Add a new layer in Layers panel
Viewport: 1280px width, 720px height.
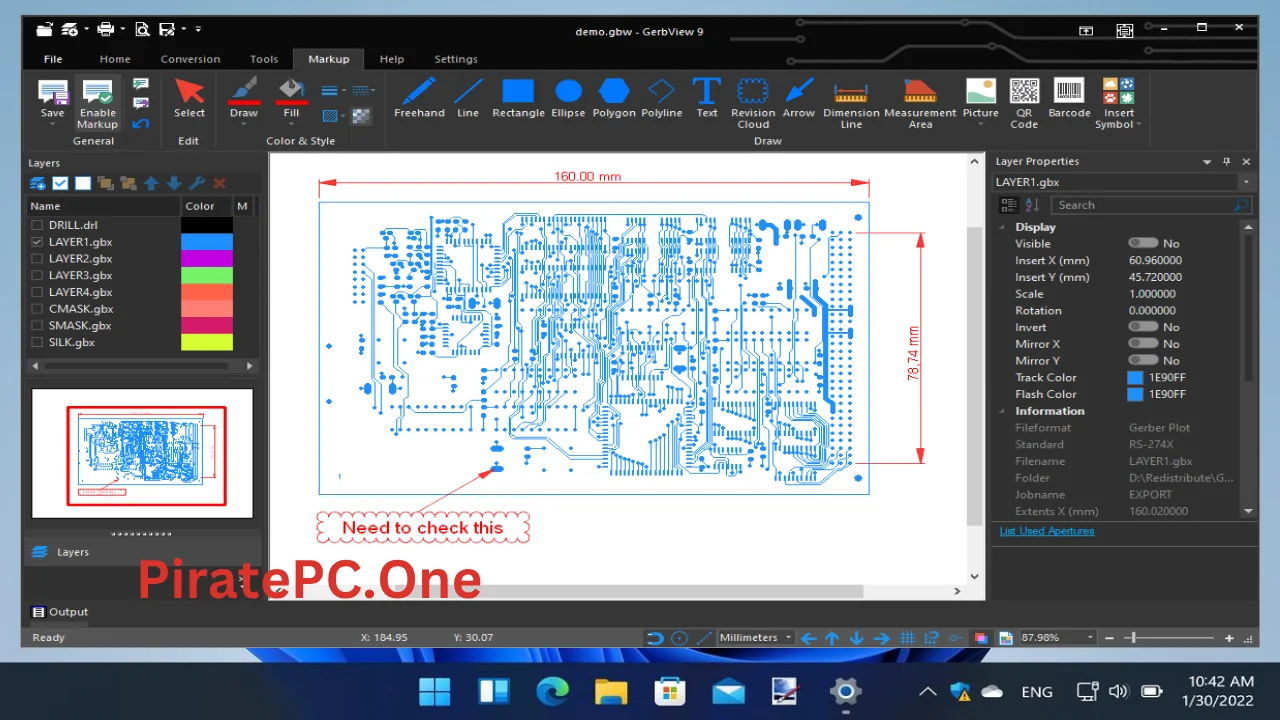click(x=38, y=183)
